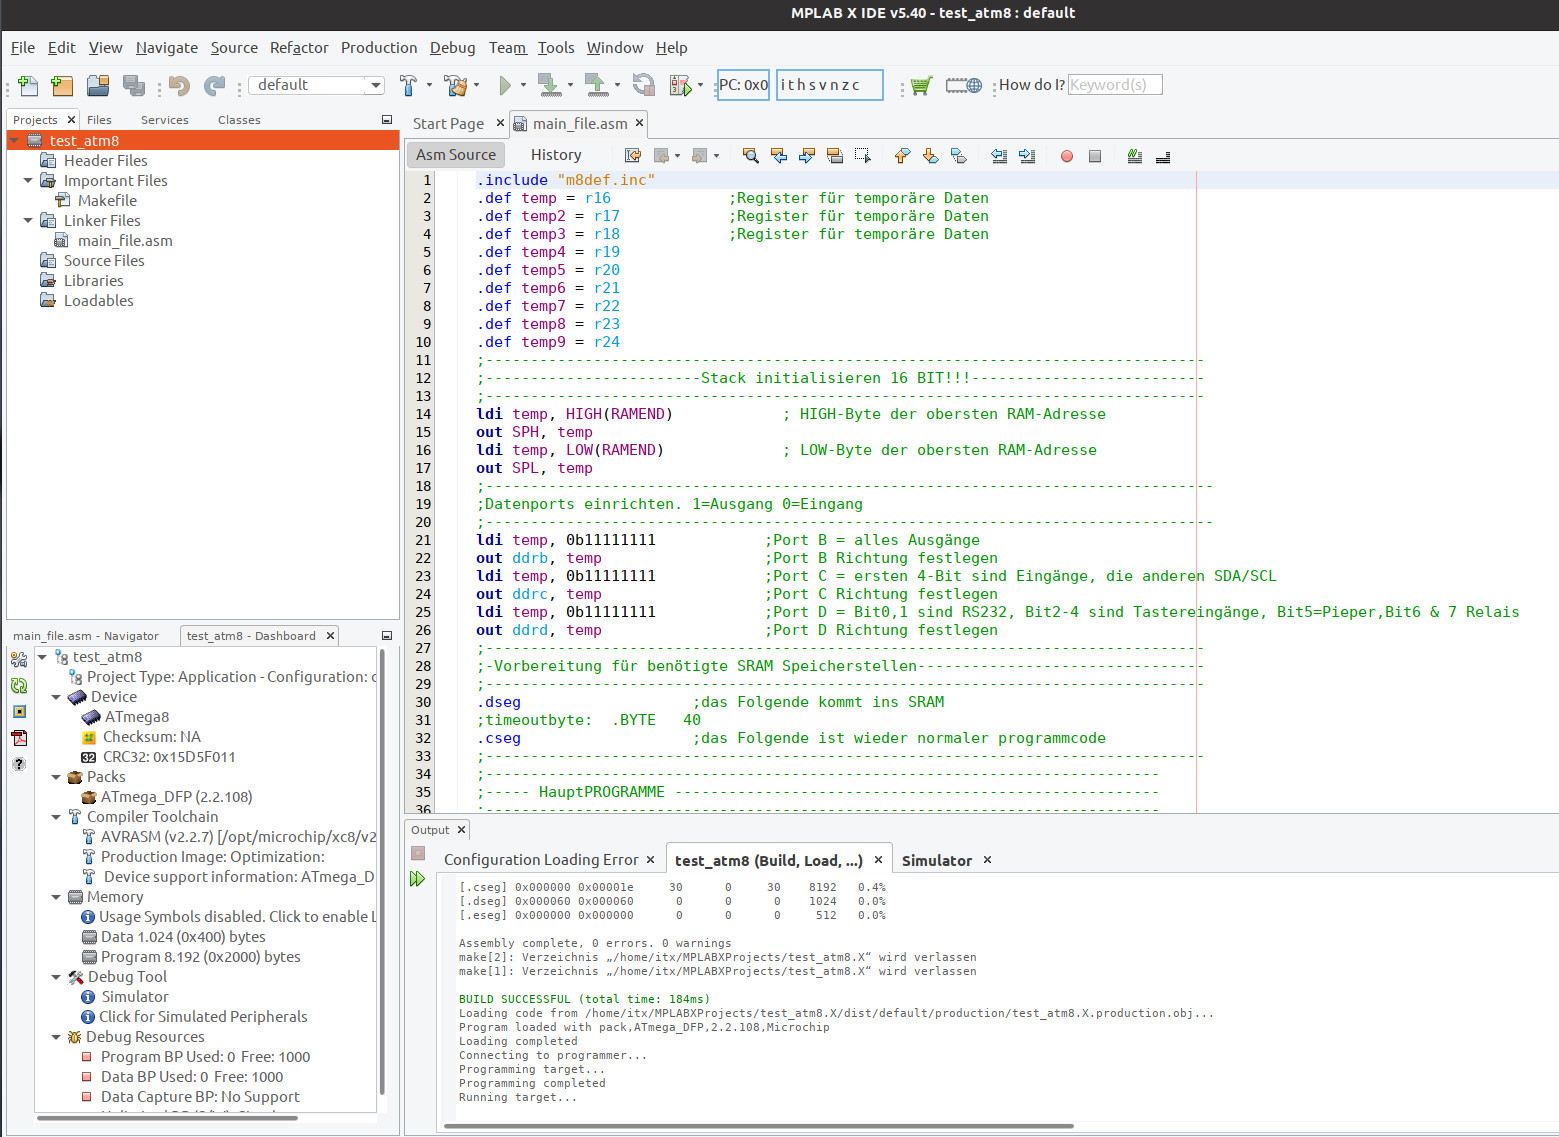Toggle the Rectangular Selection icon
The height and width of the screenshot is (1137, 1559).
(x=863, y=156)
